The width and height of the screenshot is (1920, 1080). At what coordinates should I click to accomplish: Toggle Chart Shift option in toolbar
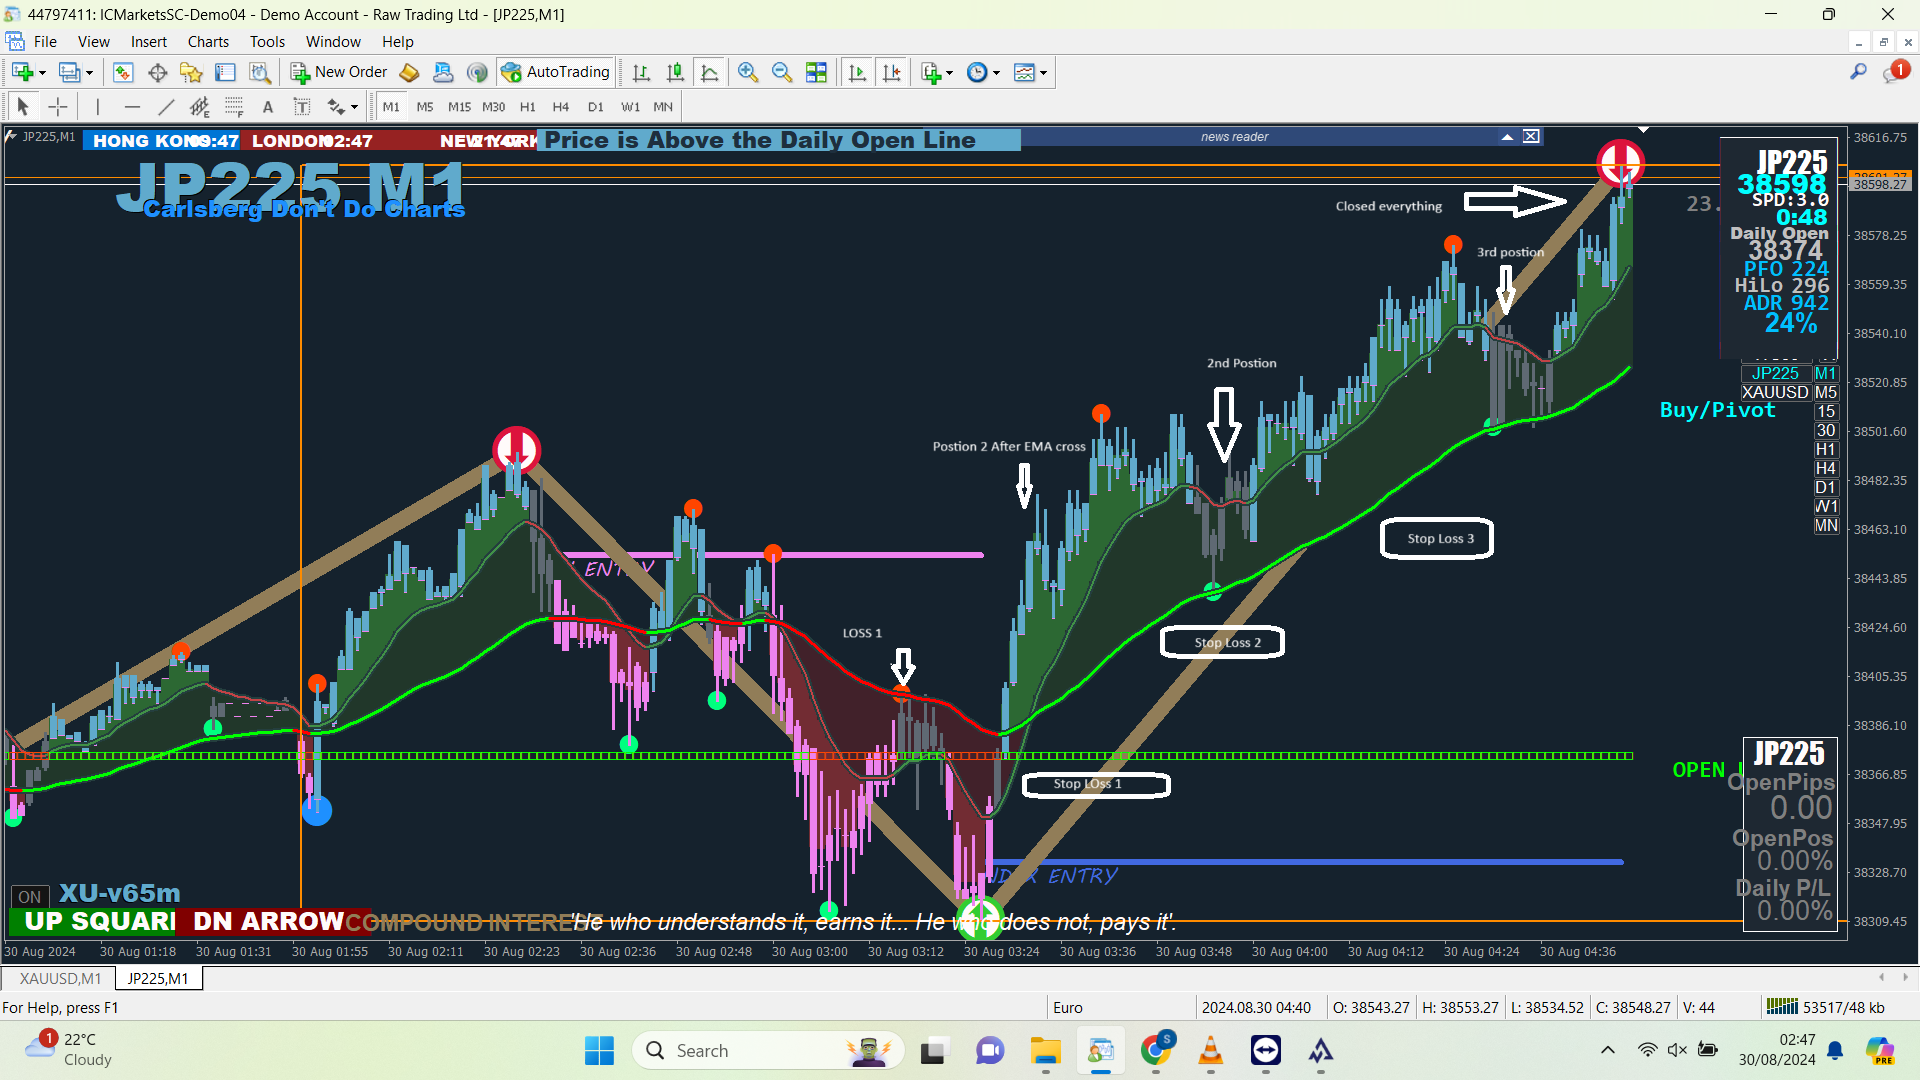(891, 72)
